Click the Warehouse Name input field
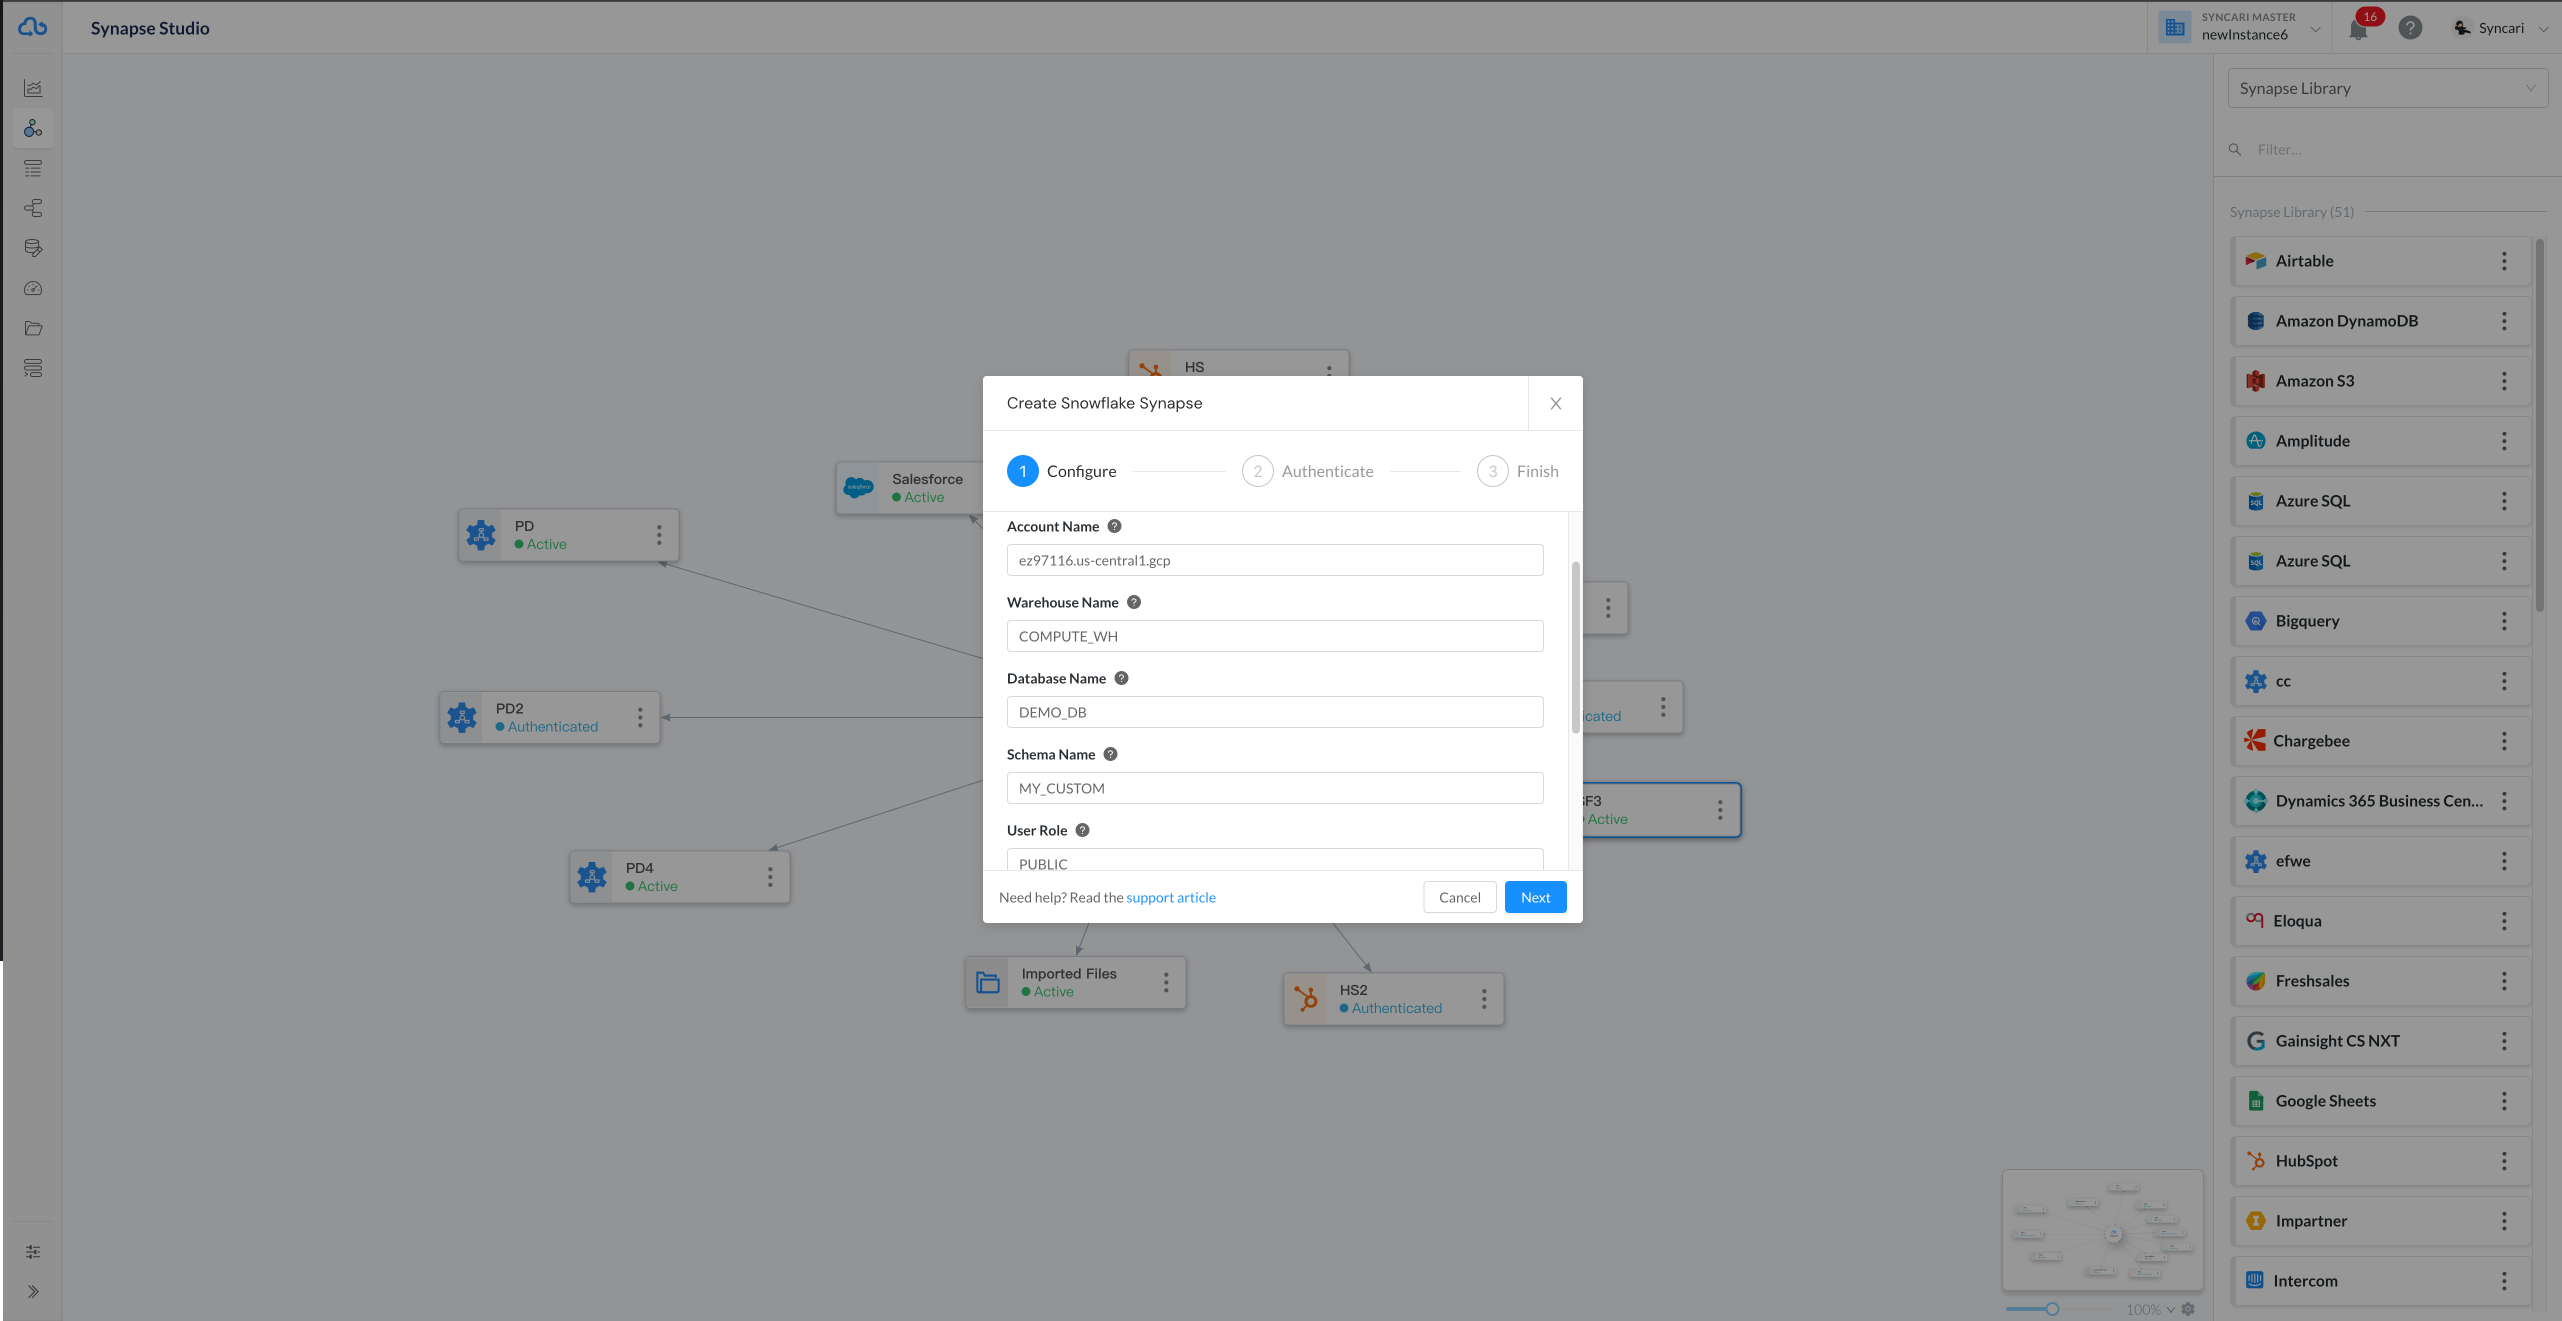Image resolution: width=2562 pixels, height=1321 pixels. [1275, 636]
